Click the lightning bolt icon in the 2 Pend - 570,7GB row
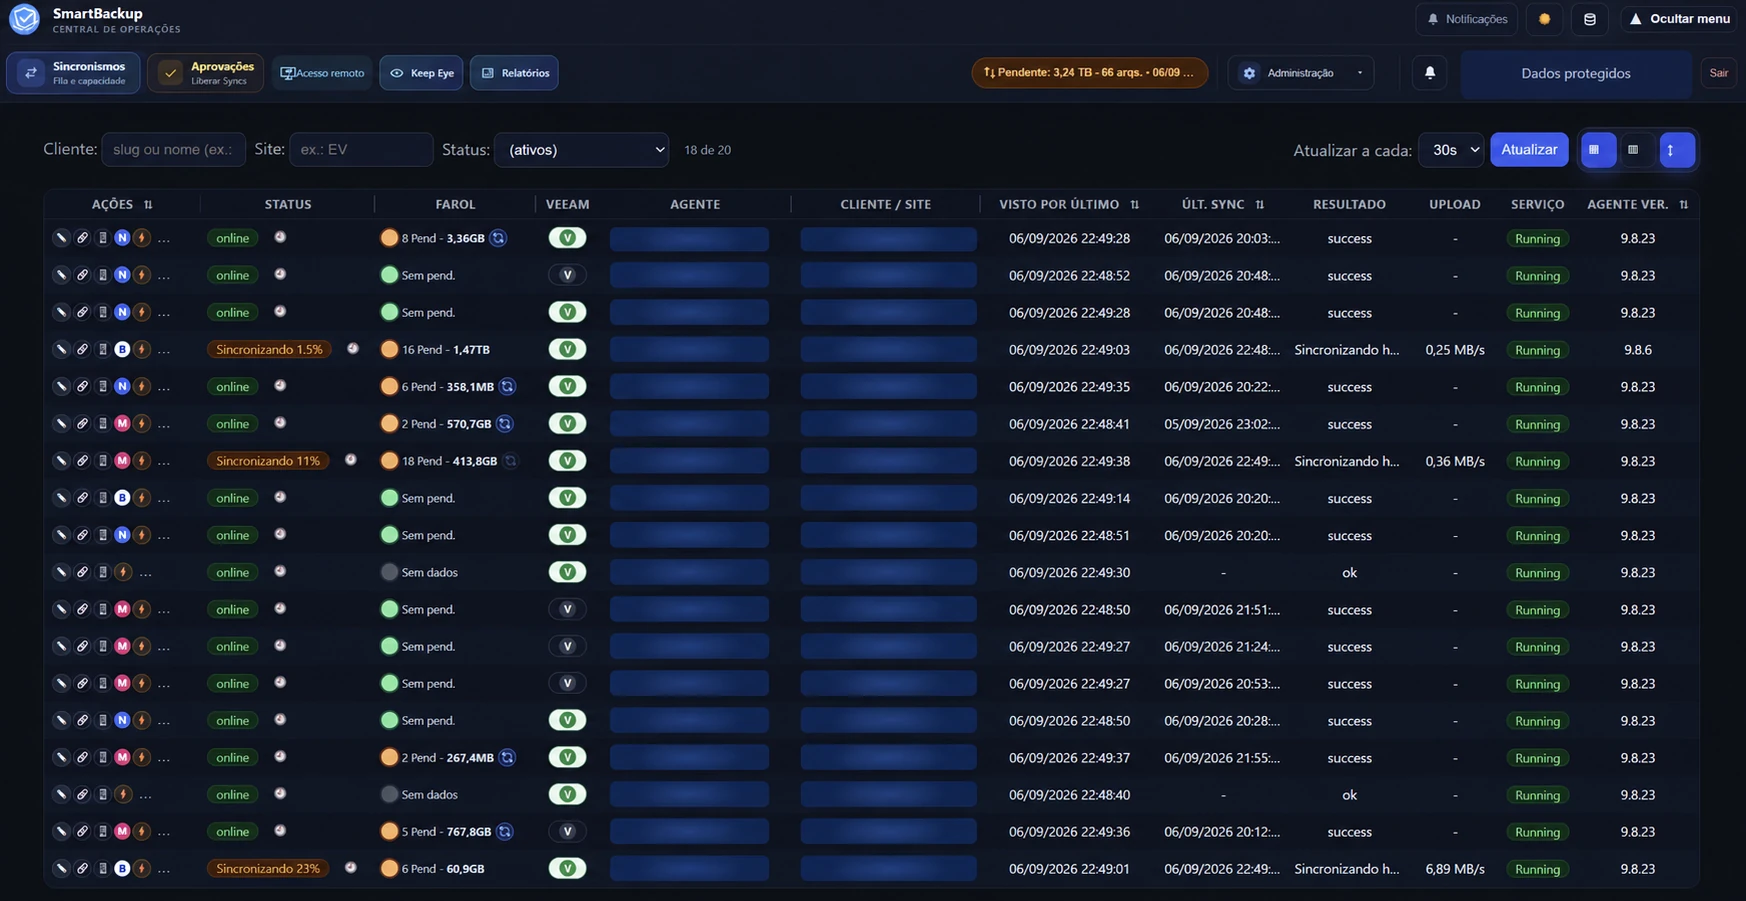Viewport: 1746px width, 901px height. coord(142,423)
